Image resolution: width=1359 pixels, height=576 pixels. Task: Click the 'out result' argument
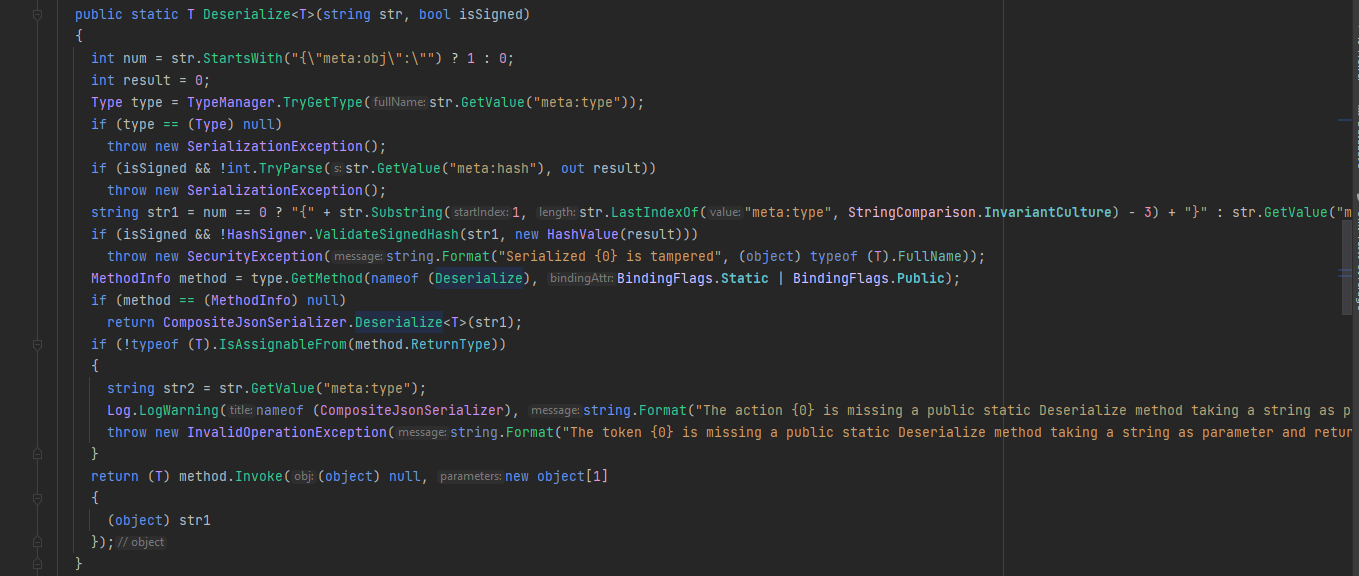pos(604,168)
